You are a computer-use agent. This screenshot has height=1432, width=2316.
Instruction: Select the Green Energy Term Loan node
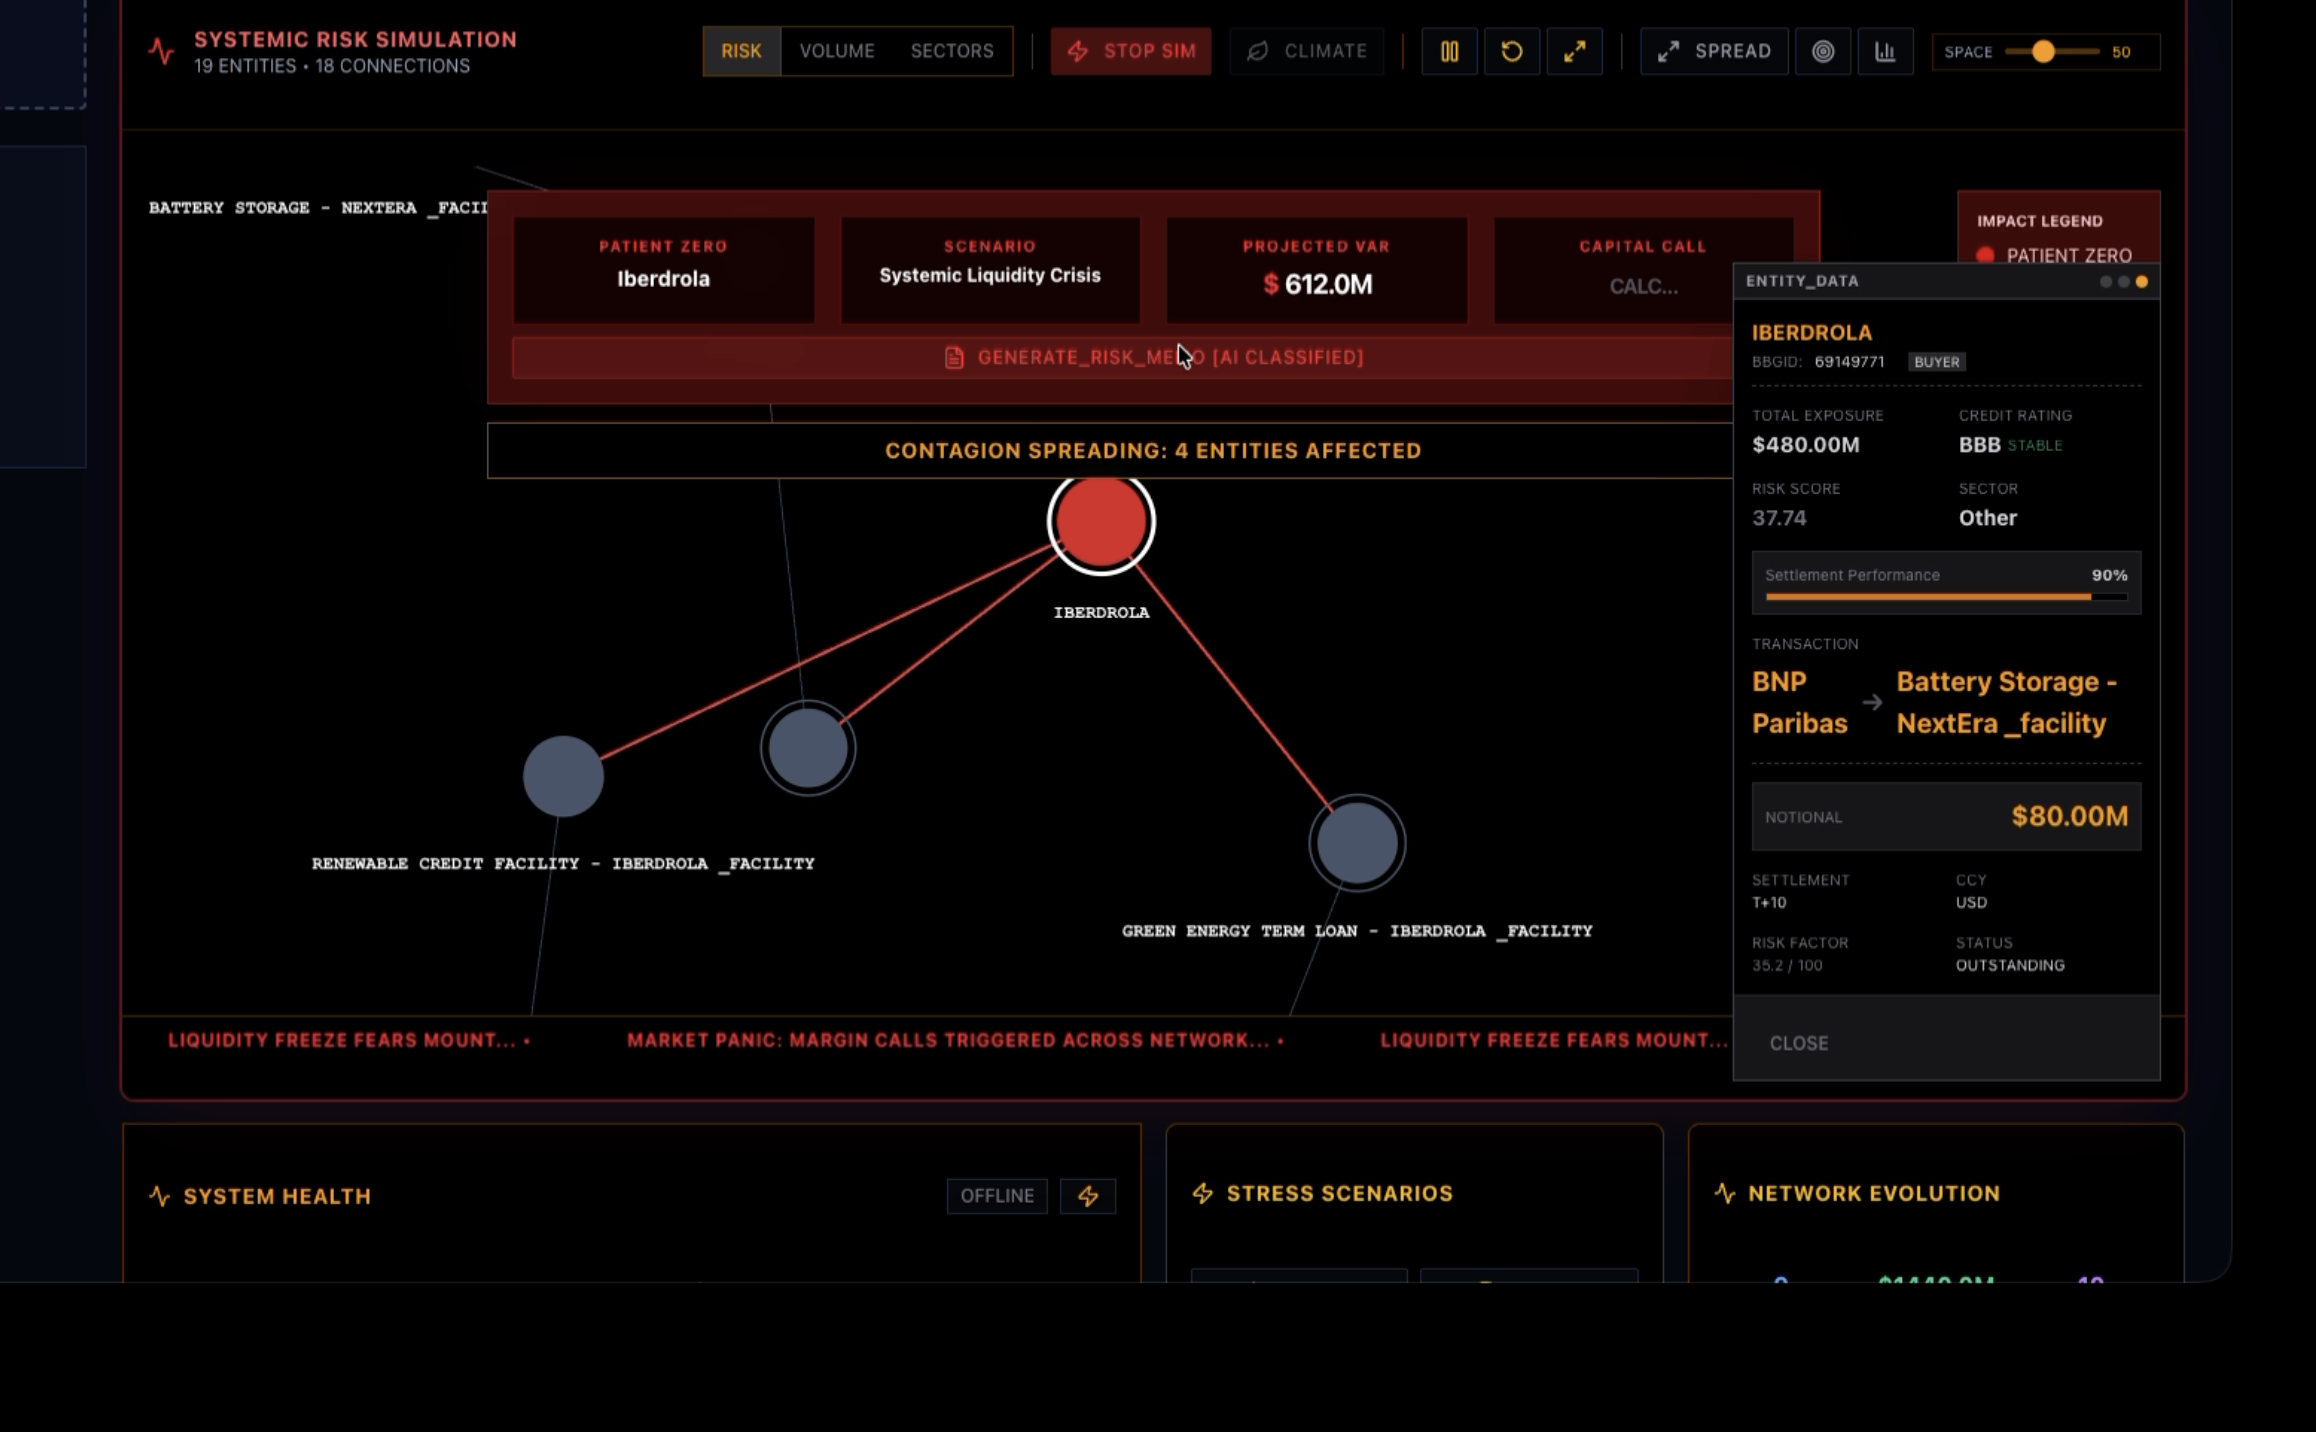1357,843
